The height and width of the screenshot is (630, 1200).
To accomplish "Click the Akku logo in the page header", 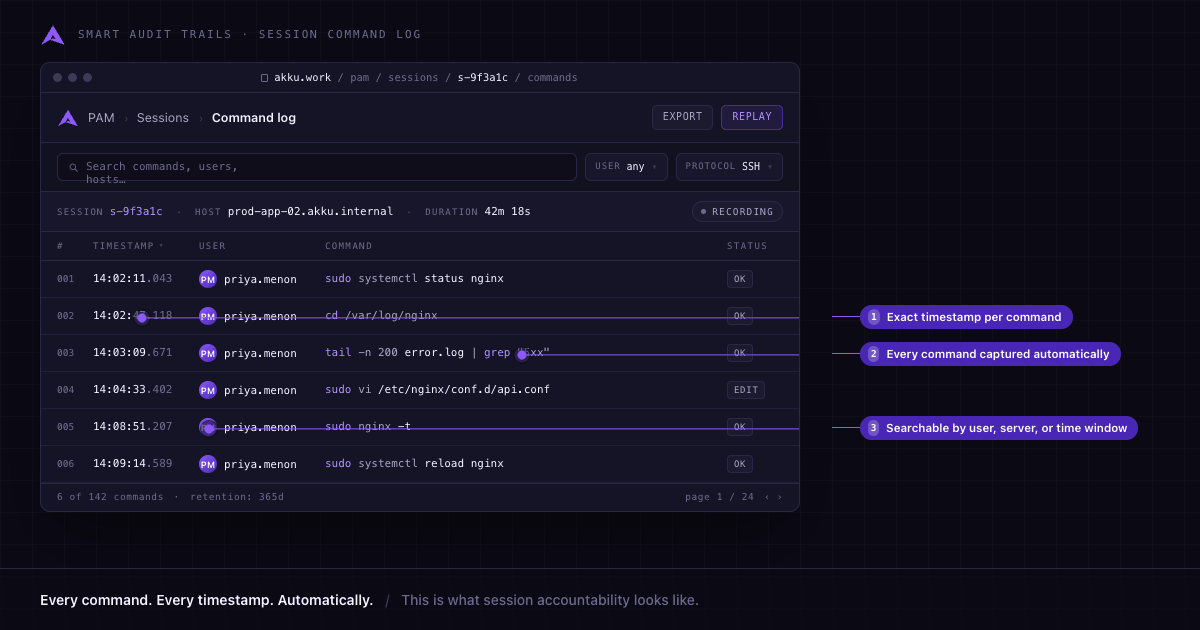I will point(53,35).
